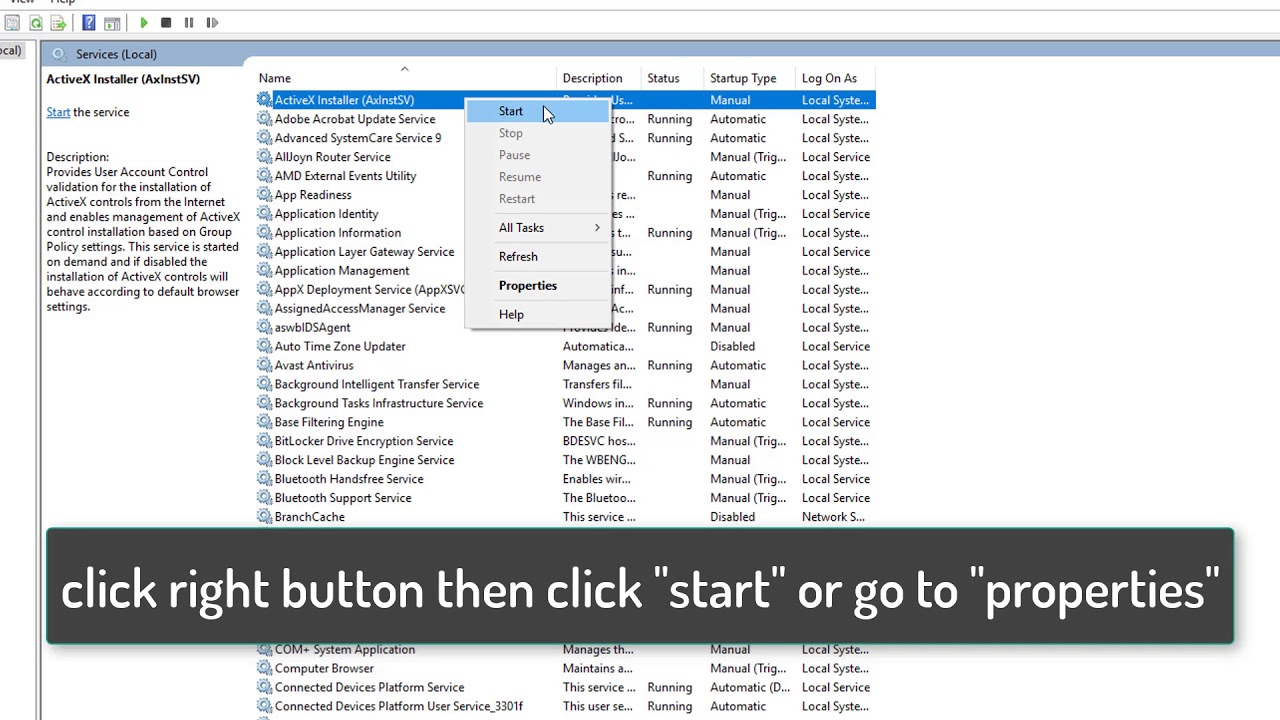Click gear icon beside App Readiness

click(264, 195)
